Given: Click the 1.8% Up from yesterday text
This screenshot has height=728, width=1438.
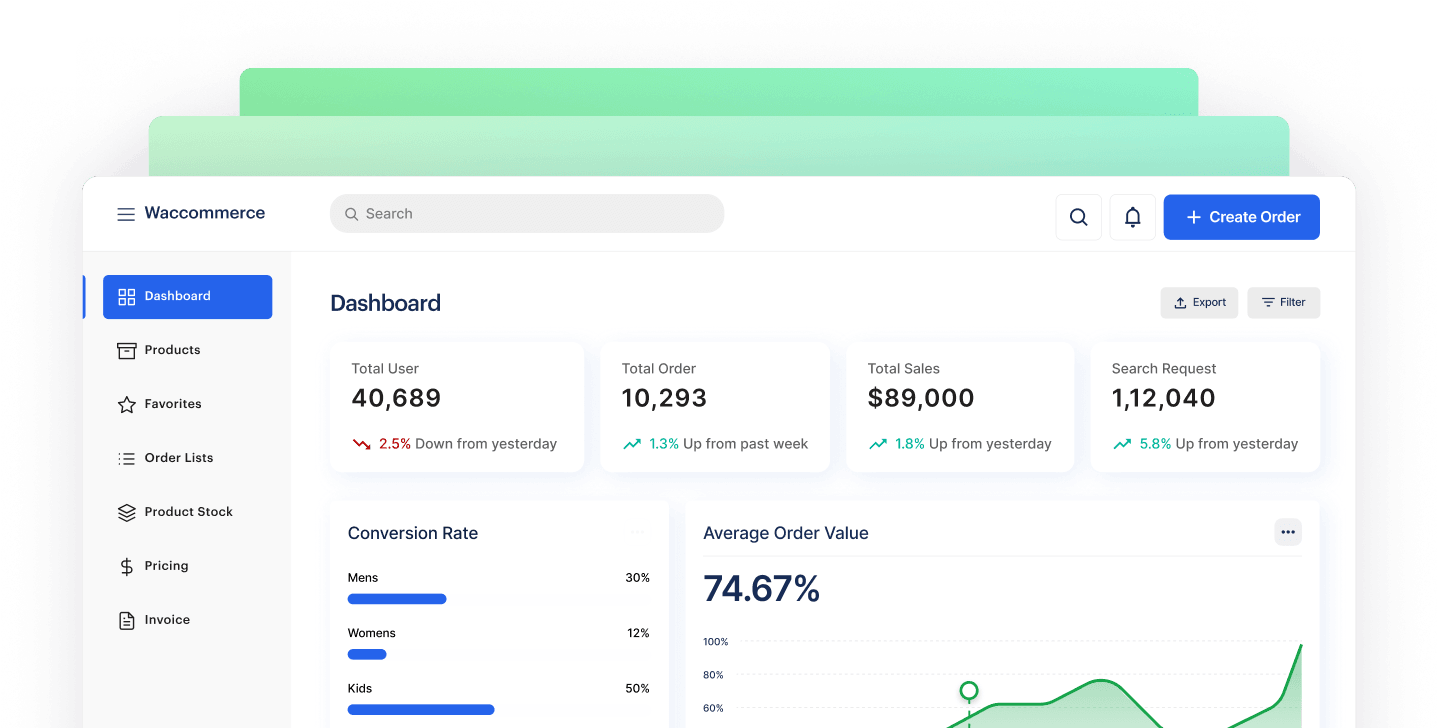Looking at the screenshot, I should click(x=973, y=444).
